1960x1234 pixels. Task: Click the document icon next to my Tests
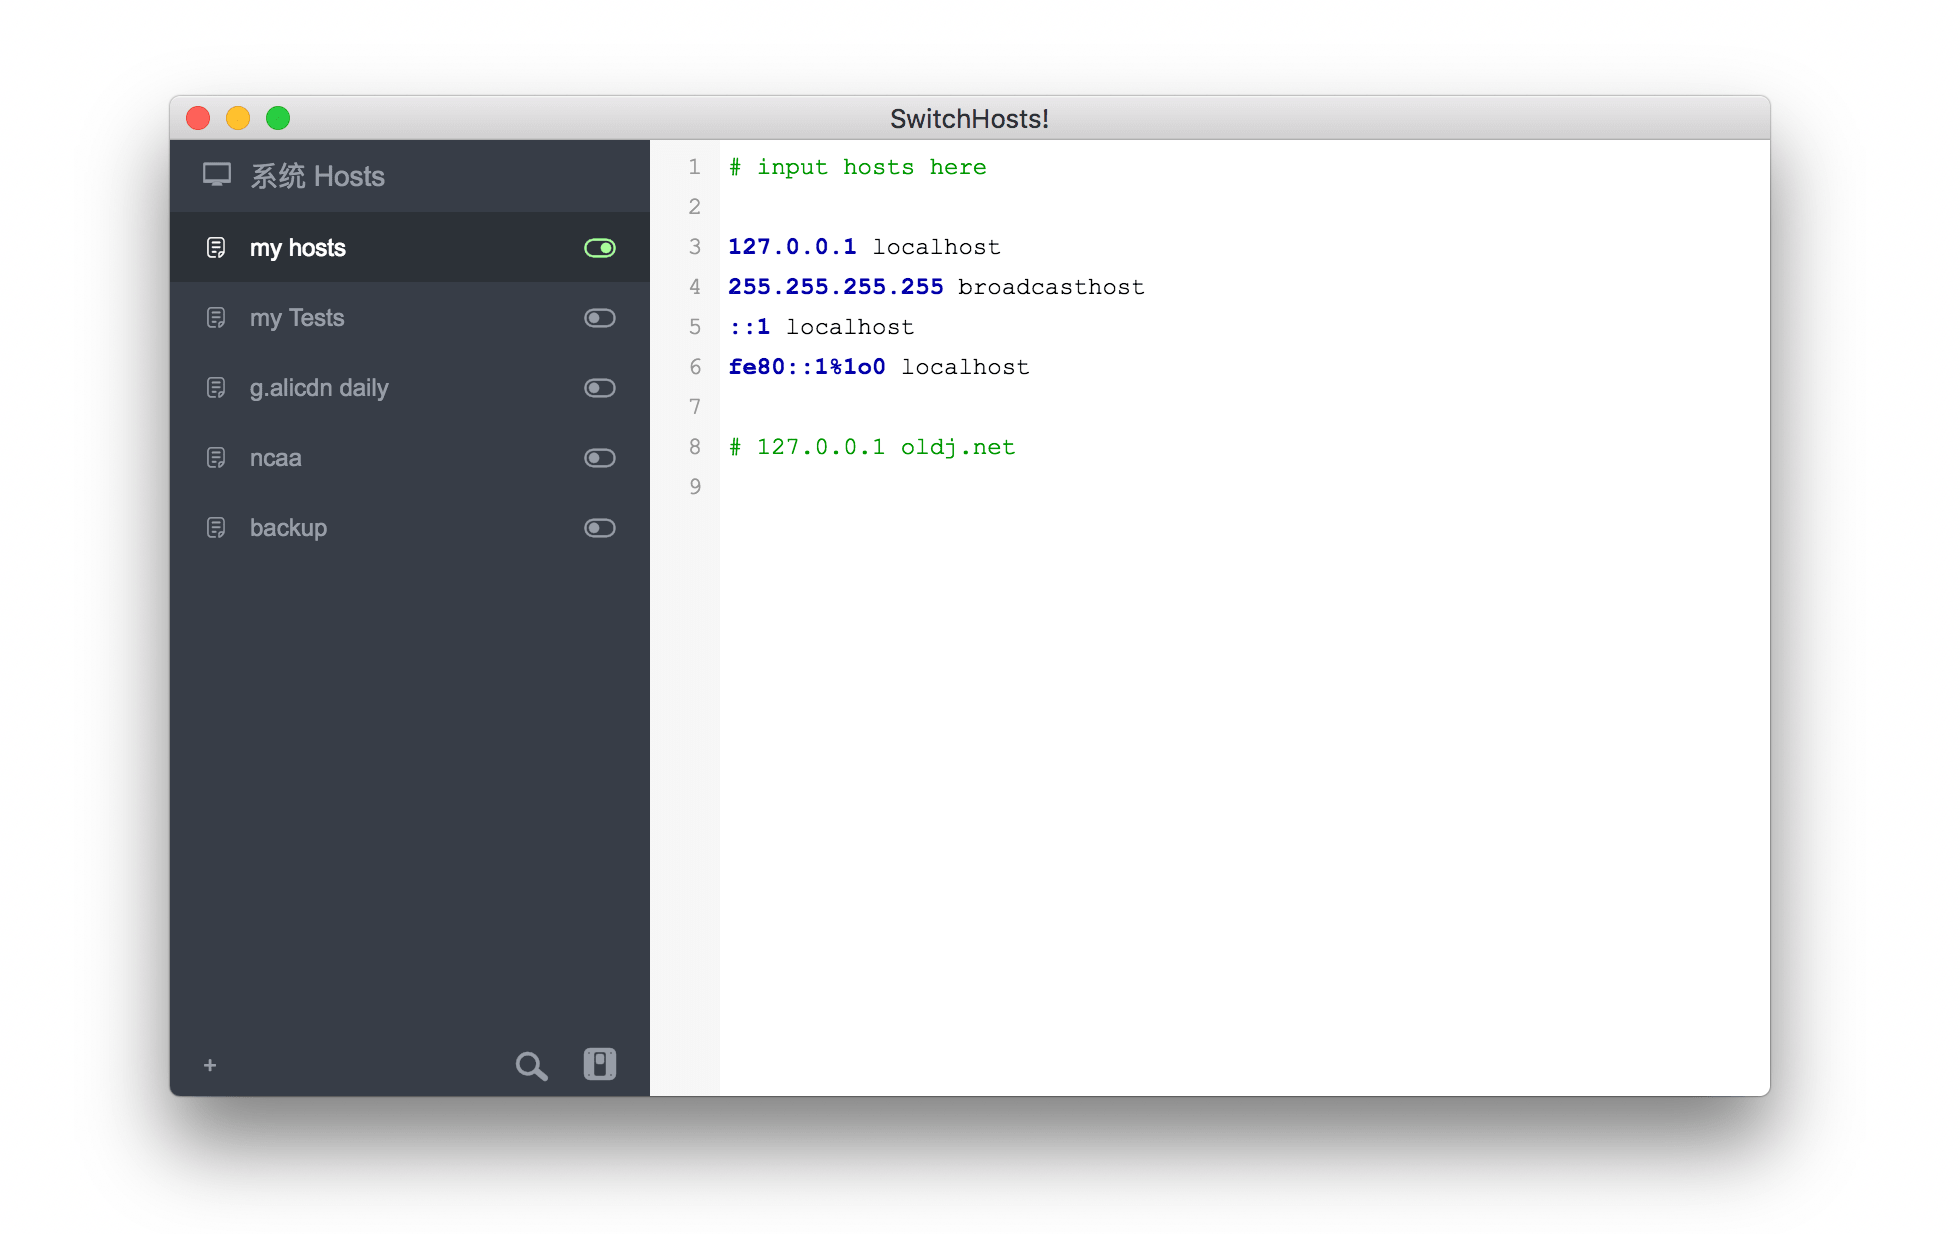point(216,318)
